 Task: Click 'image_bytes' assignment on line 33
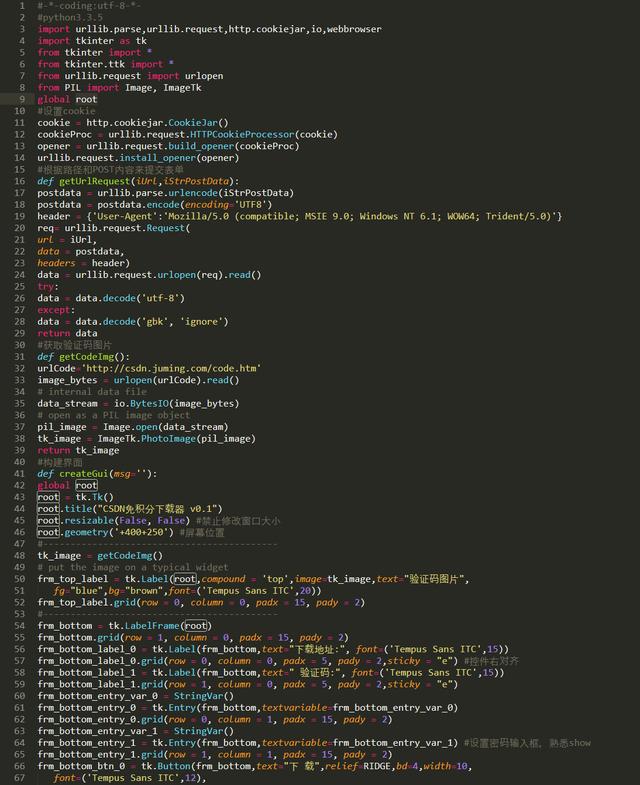point(67,380)
